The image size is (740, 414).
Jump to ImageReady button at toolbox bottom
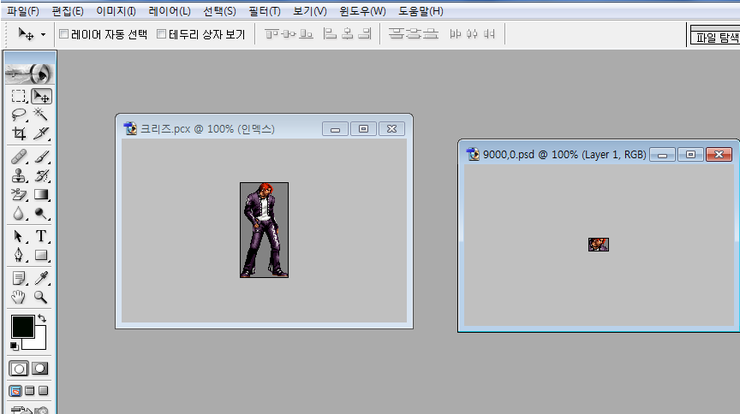[30, 410]
